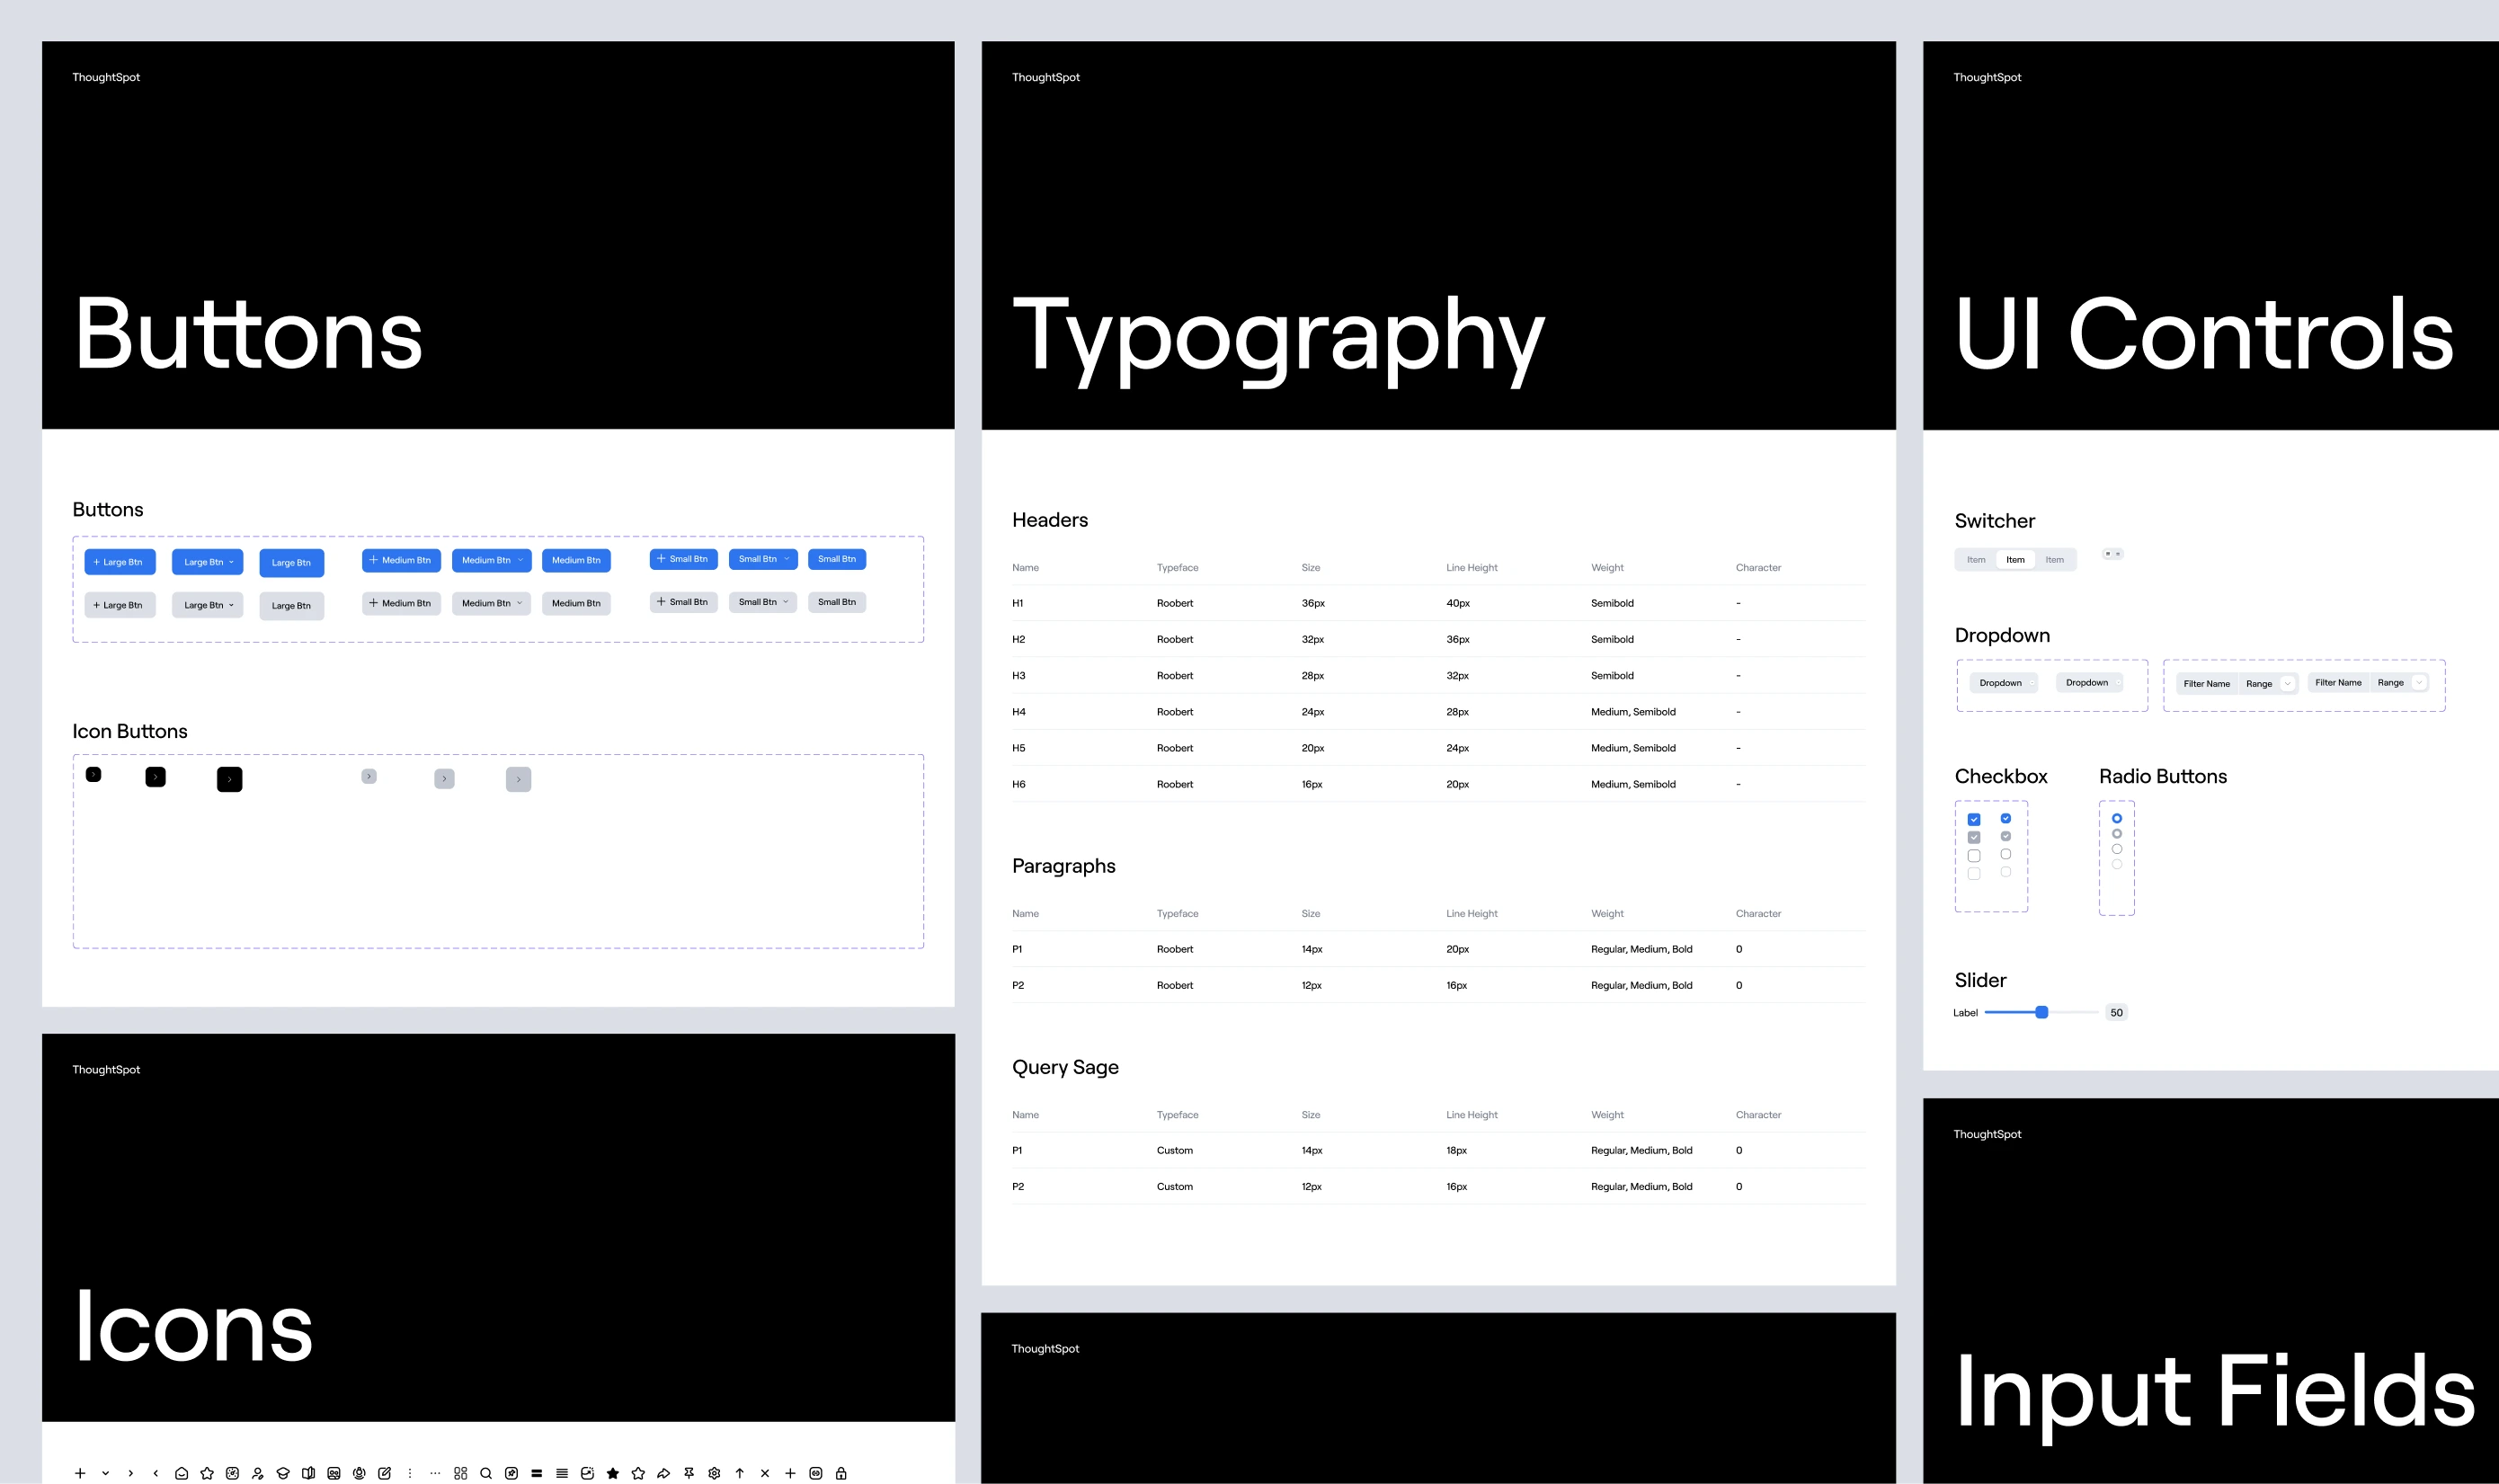Click the filled black star icon

[x=613, y=1473]
